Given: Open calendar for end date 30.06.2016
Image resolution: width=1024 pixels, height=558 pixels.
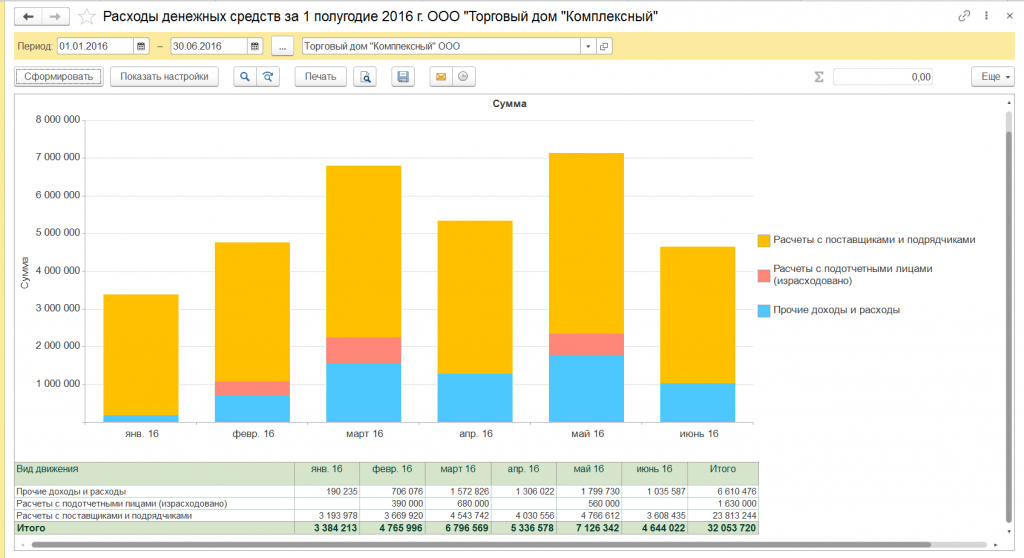Looking at the screenshot, I should click(x=255, y=46).
